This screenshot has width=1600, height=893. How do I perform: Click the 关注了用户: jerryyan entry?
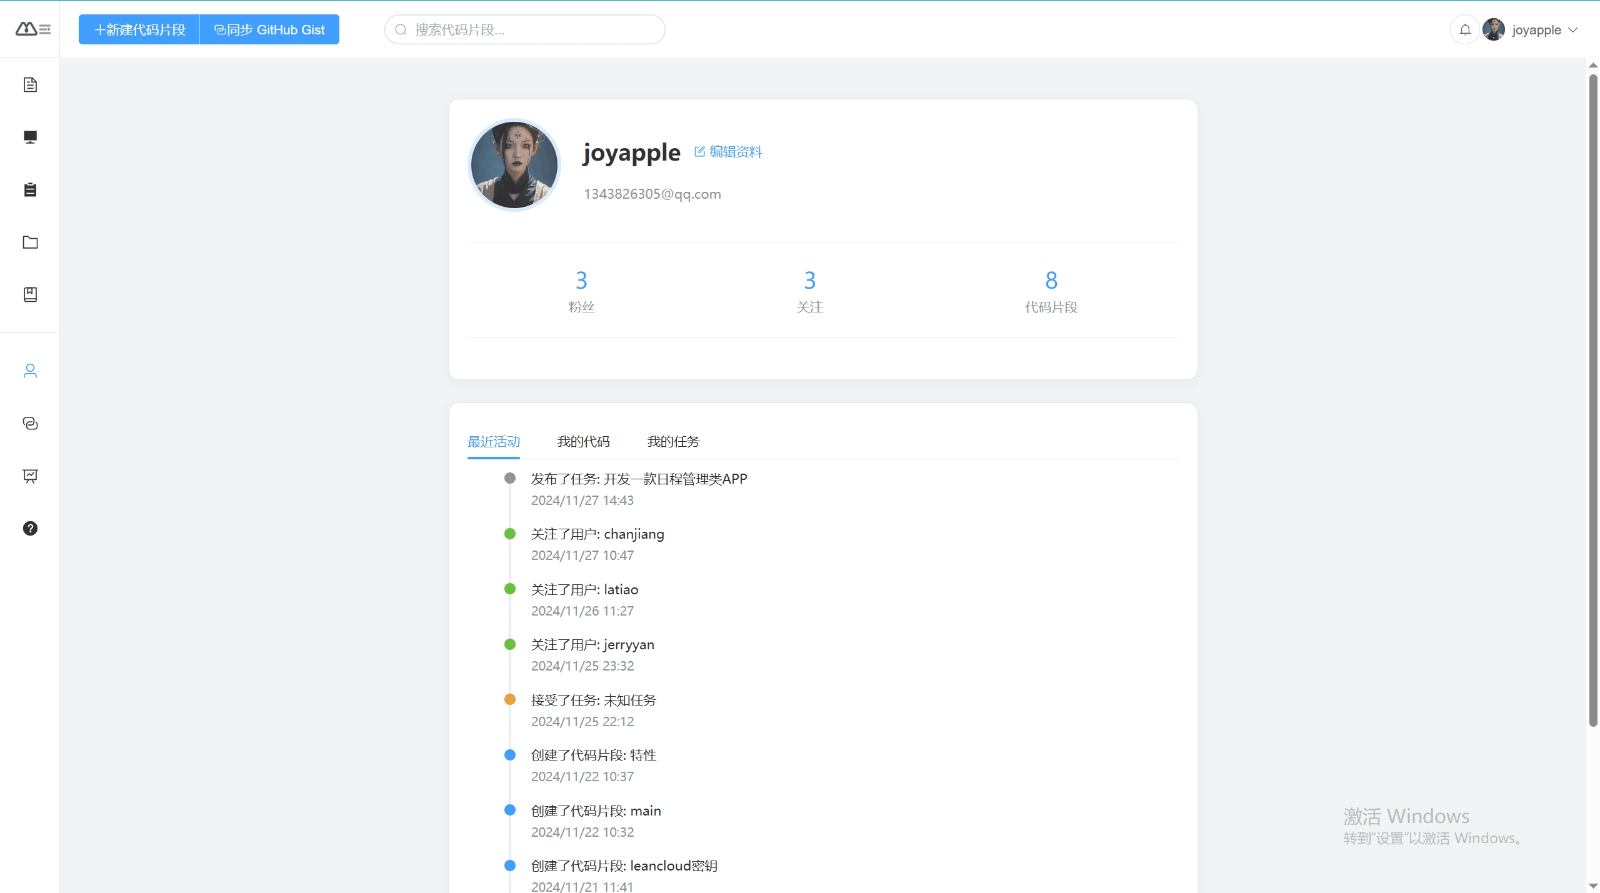pyautogui.click(x=593, y=645)
